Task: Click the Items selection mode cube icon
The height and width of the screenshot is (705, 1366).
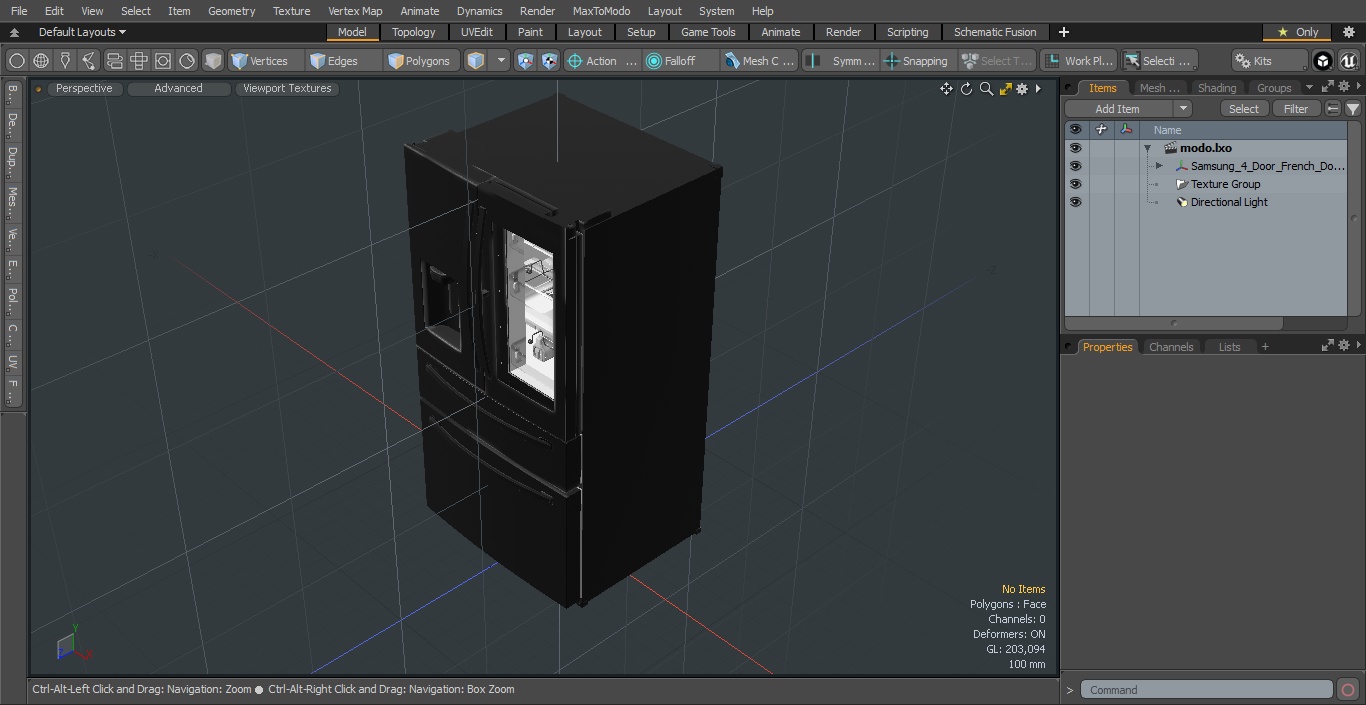Action: pos(476,61)
